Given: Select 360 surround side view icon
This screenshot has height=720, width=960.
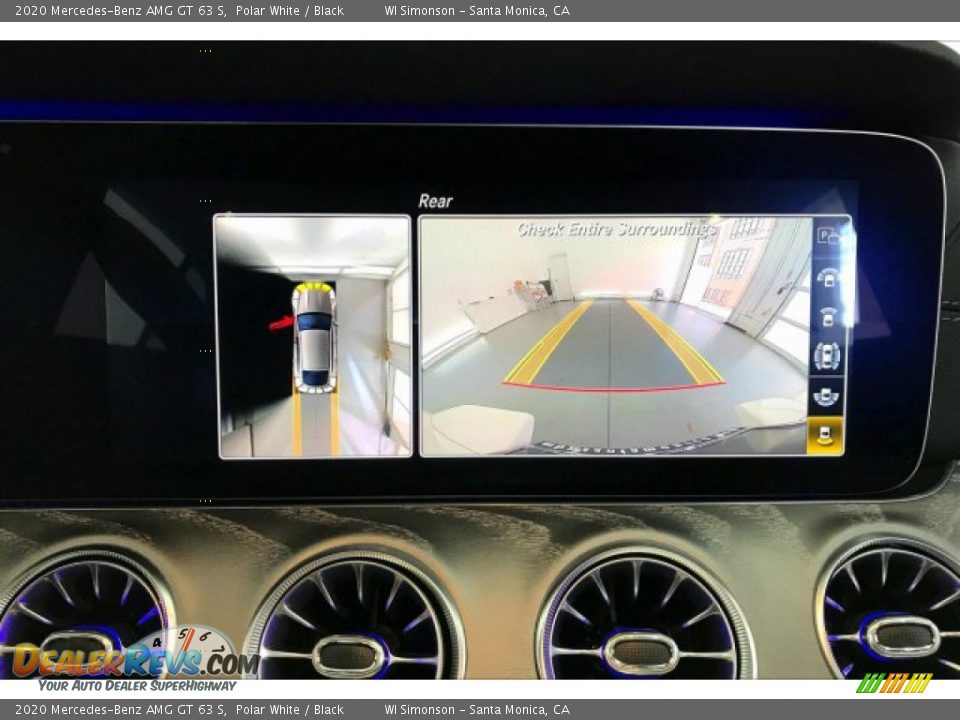Looking at the screenshot, I should pyautogui.click(x=827, y=356).
